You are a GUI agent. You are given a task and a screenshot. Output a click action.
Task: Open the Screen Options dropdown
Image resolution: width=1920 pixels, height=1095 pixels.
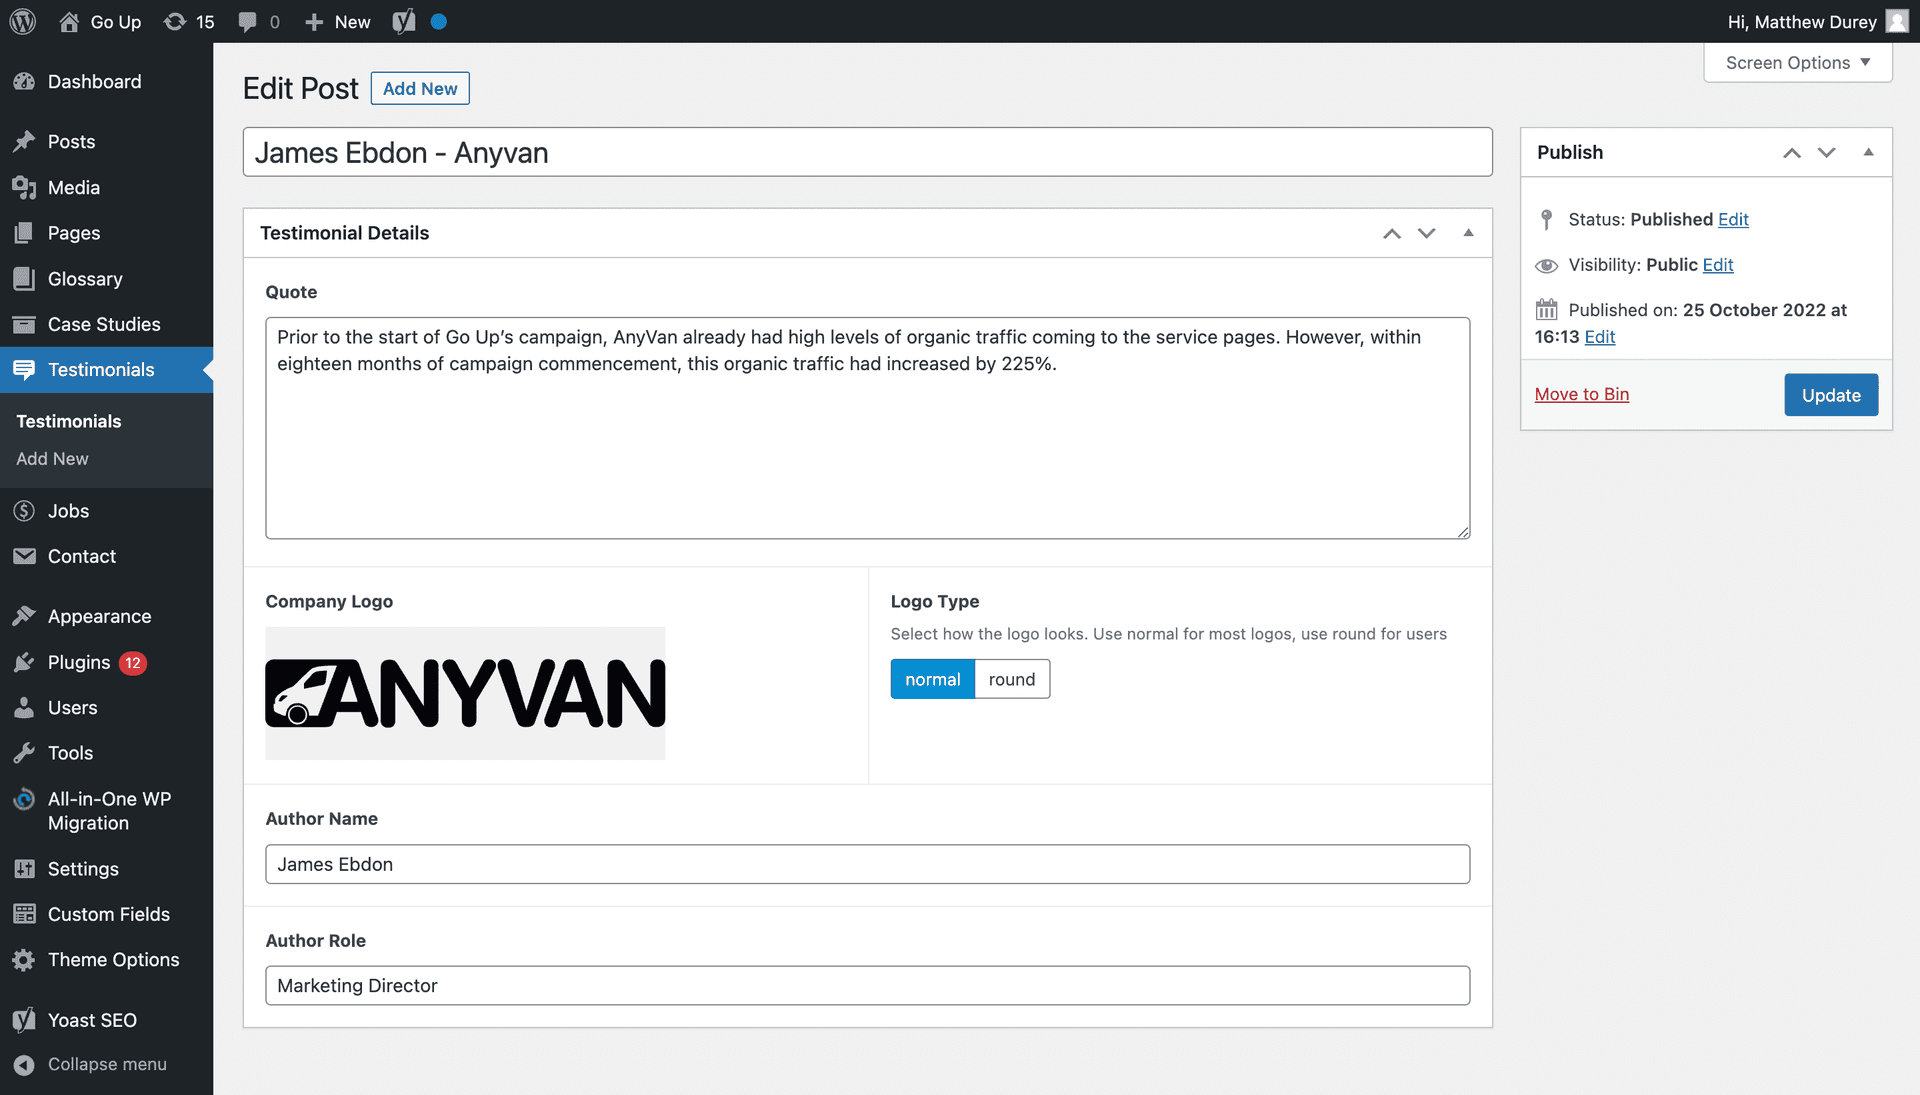(1797, 63)
